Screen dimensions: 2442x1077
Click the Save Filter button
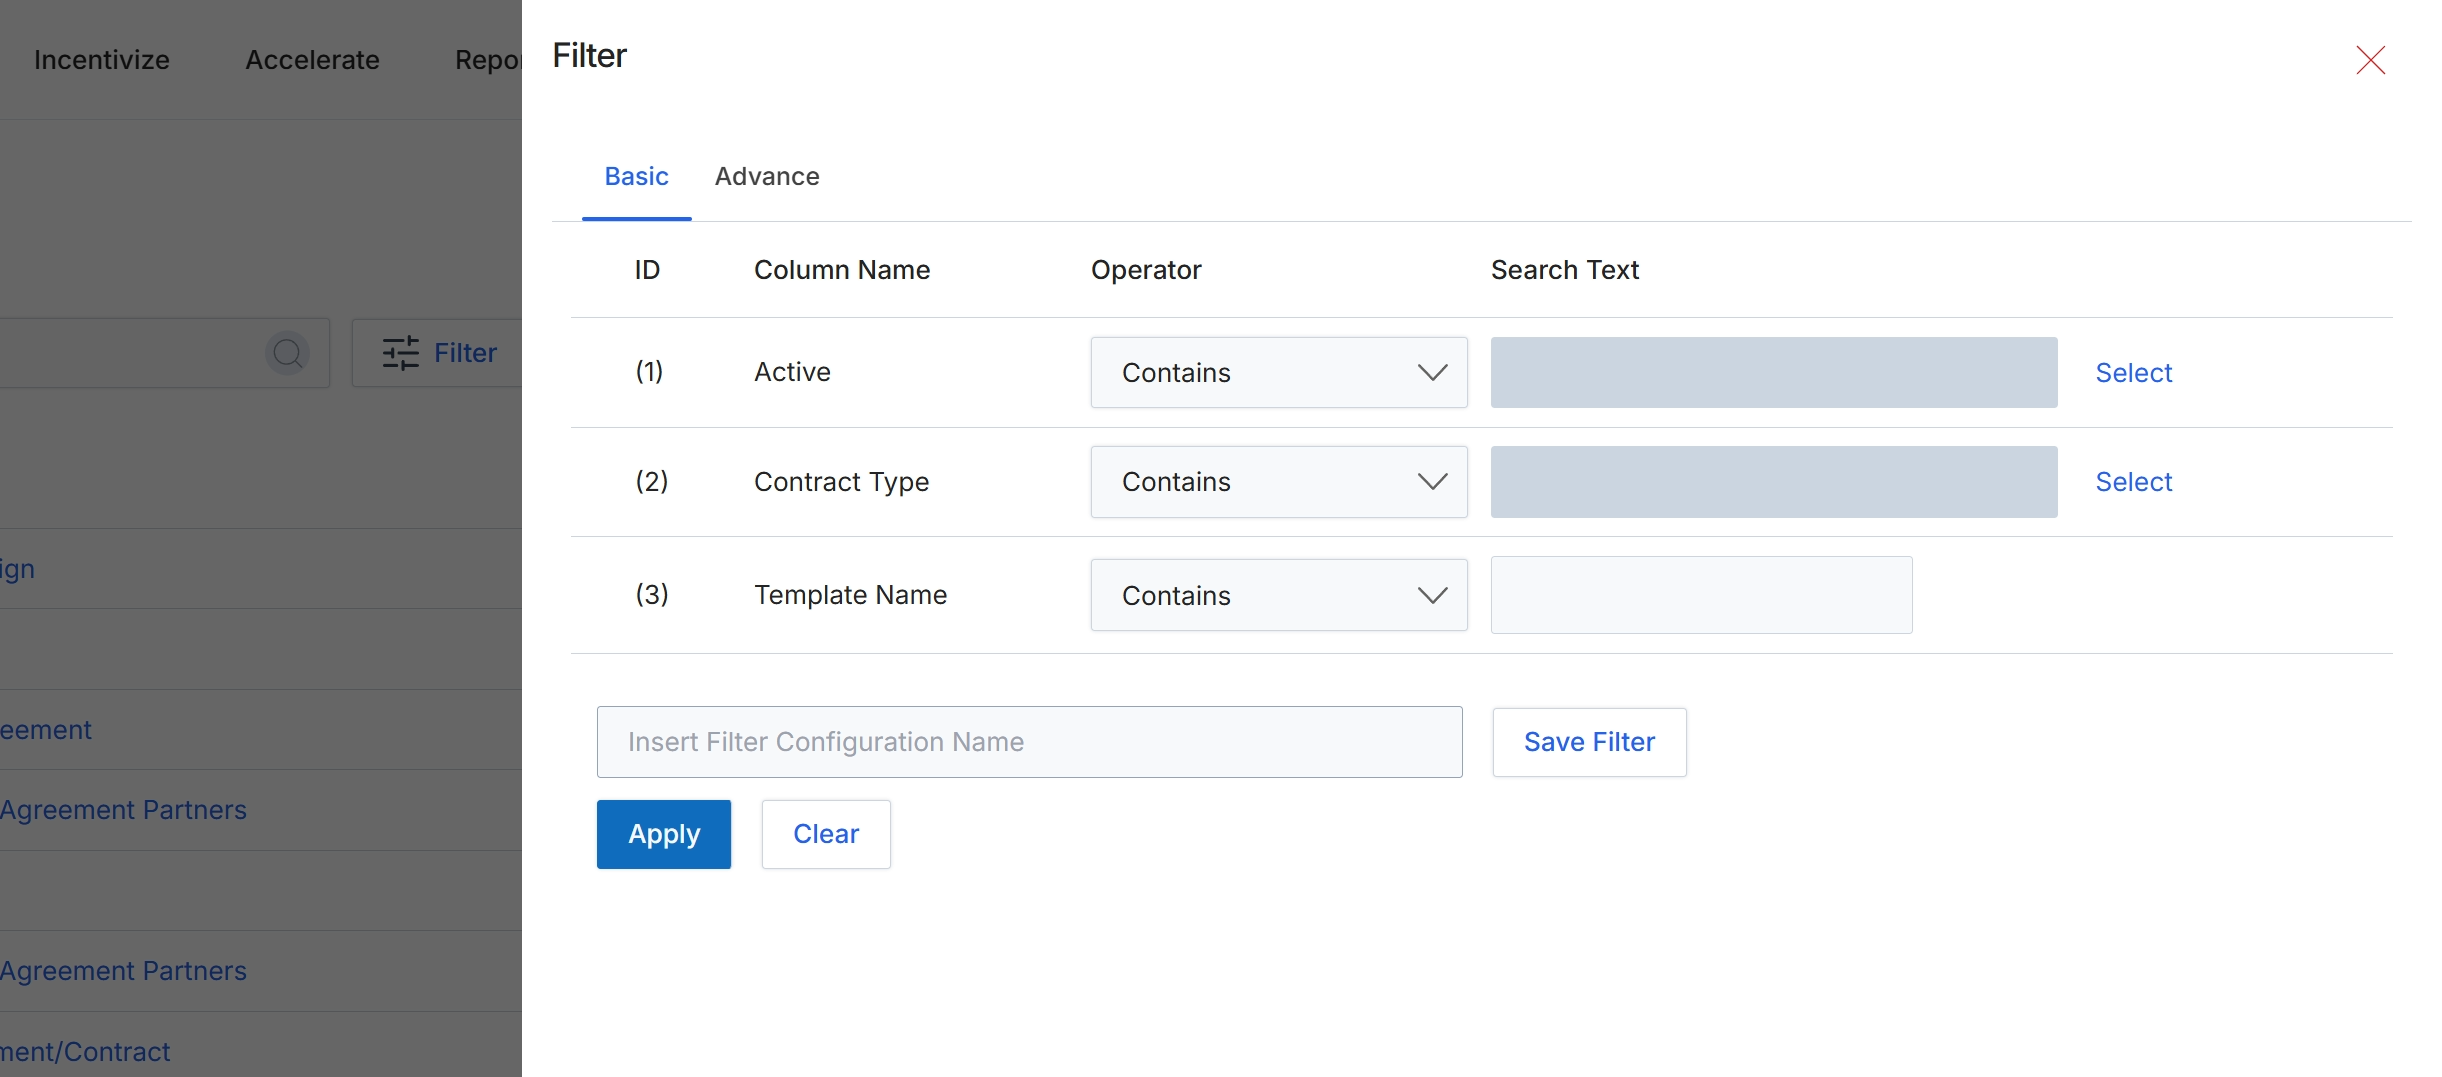pos(1589,742)
